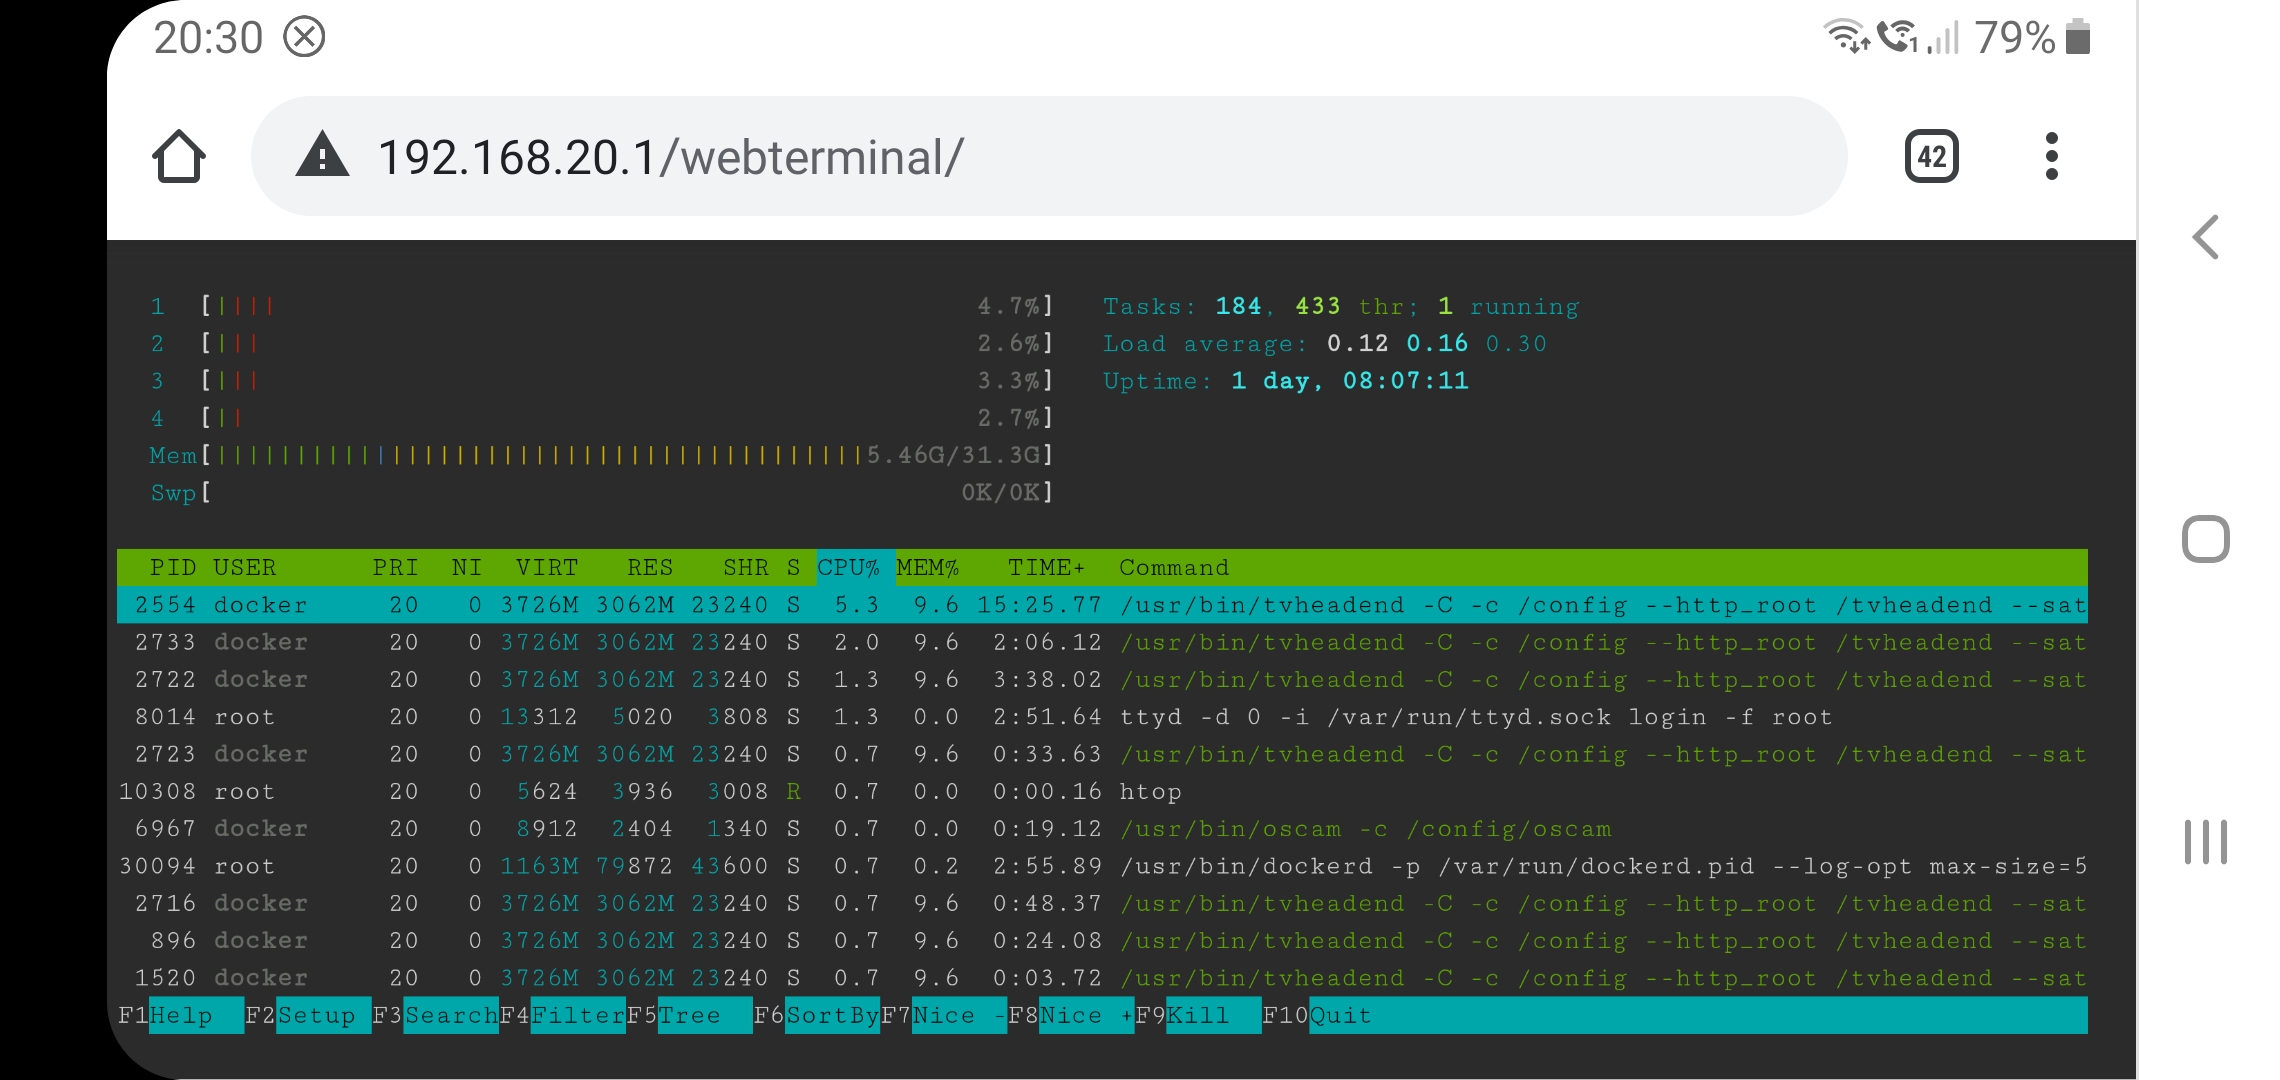
Task: Sort by the PID column header
Action: tap(173, 567)
